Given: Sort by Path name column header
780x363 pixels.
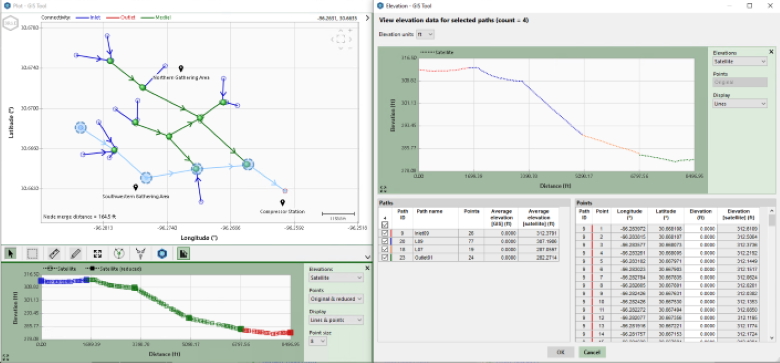Looking at the screenshot, I should pyautogui.click(x=435, y=218).
